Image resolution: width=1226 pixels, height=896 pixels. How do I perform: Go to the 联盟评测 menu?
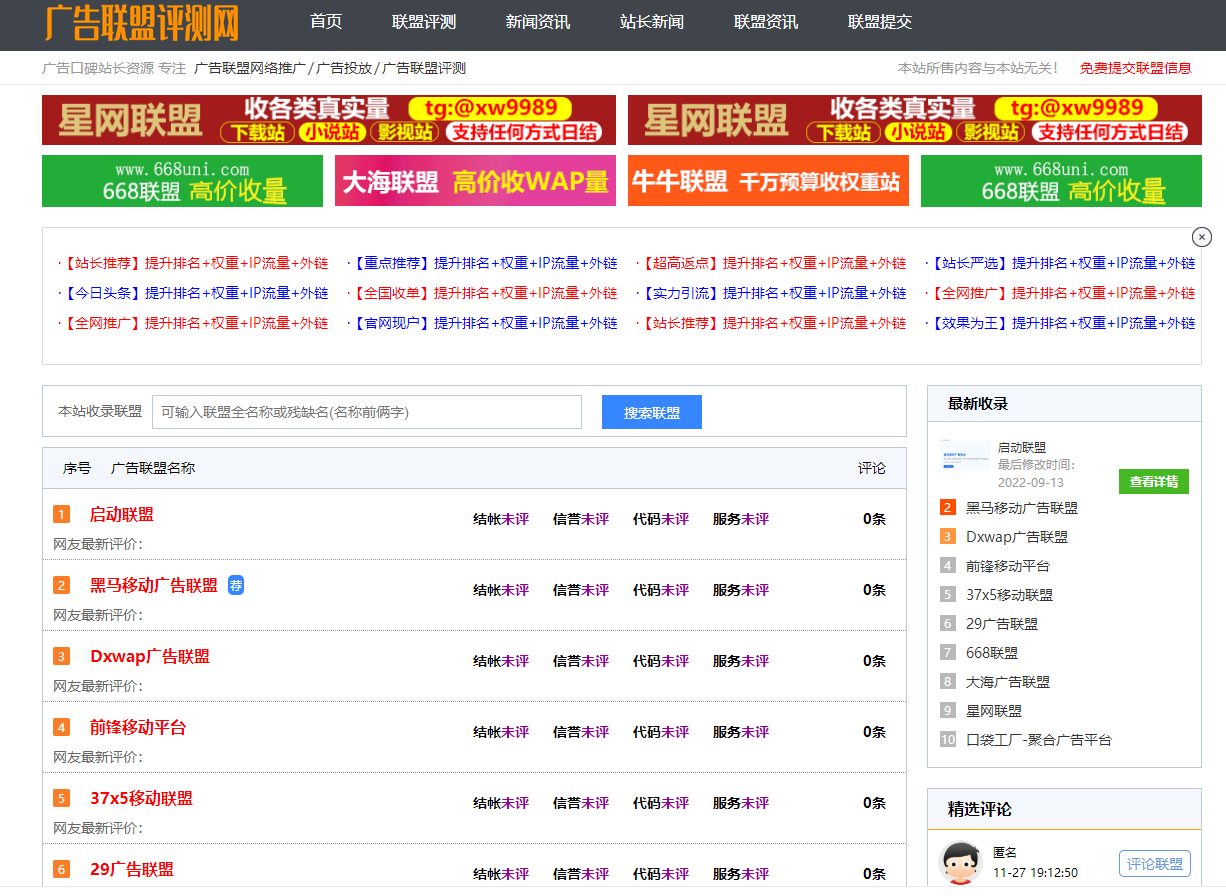tap(424, 22)
